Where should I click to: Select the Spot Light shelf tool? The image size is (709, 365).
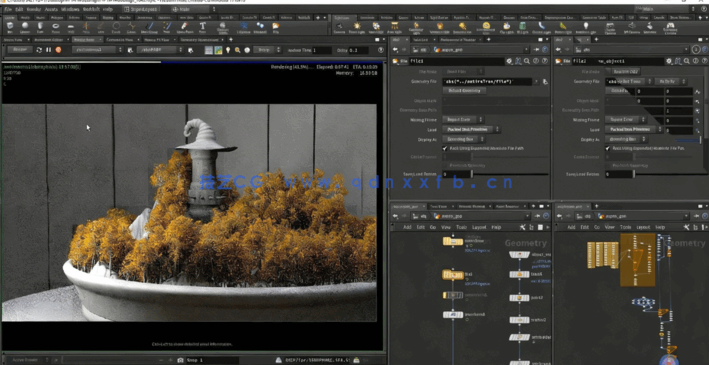pos(376,27)
